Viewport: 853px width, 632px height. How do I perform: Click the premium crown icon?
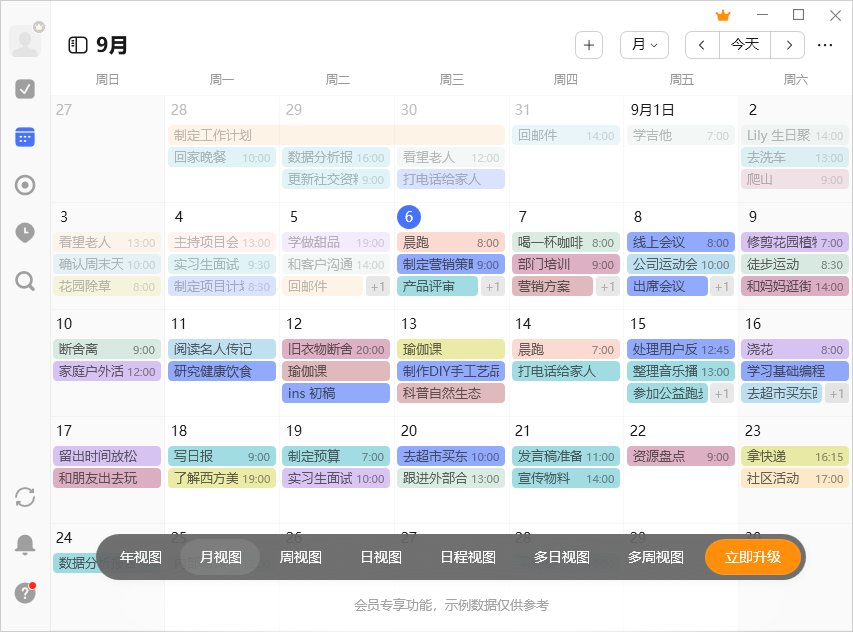[x=723, y=15]
